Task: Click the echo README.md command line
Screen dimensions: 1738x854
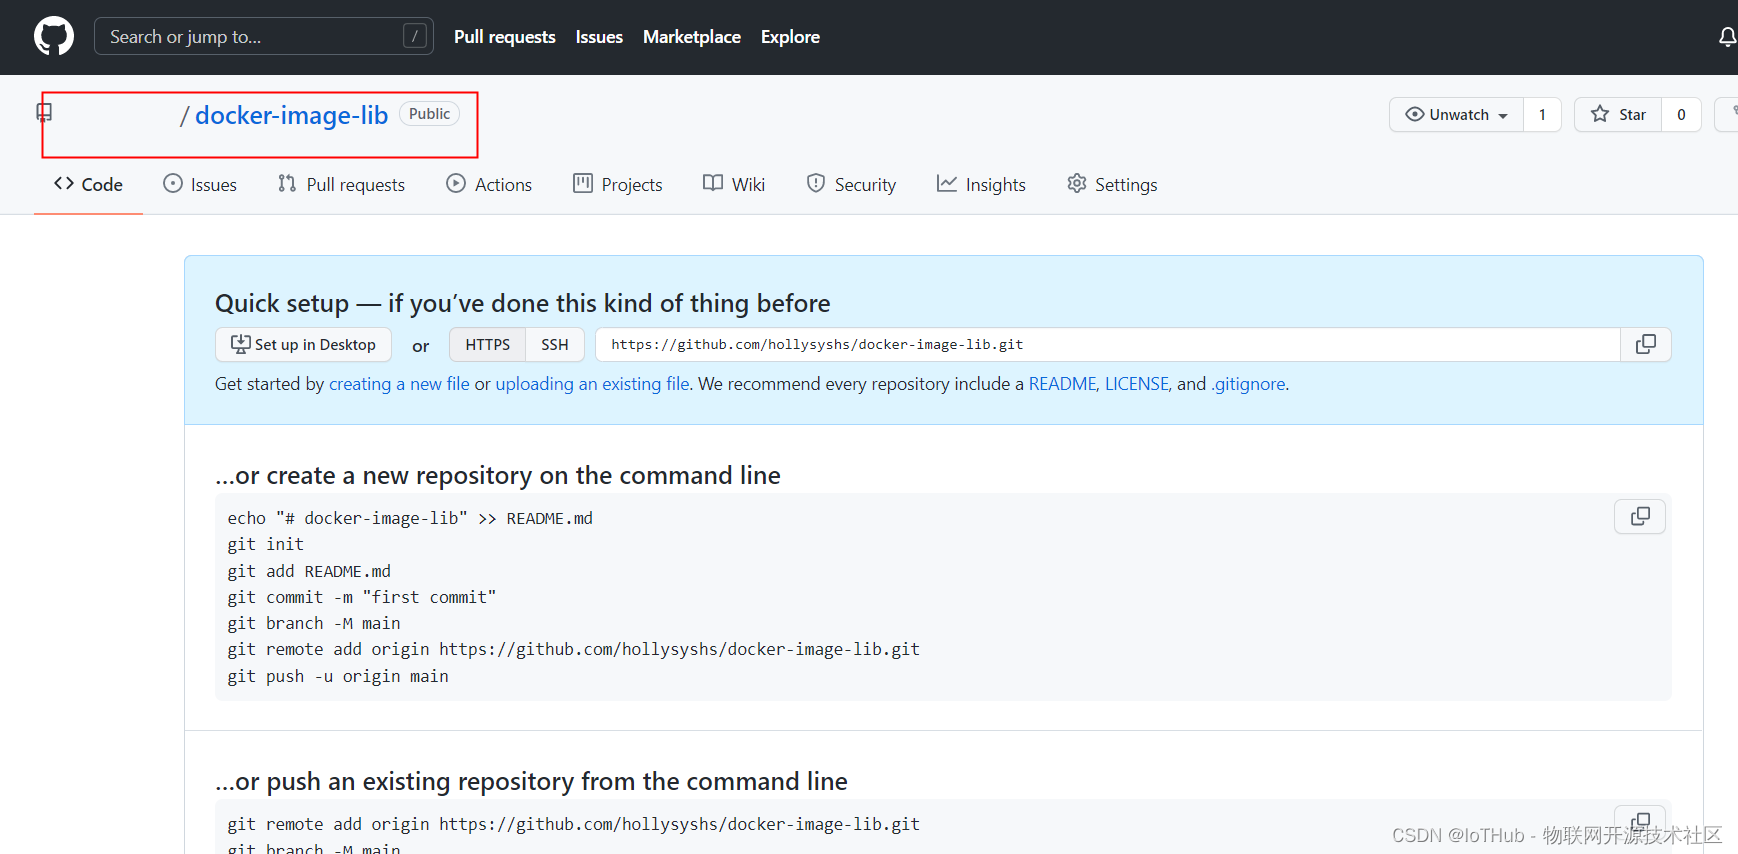Action: (410, 518)
